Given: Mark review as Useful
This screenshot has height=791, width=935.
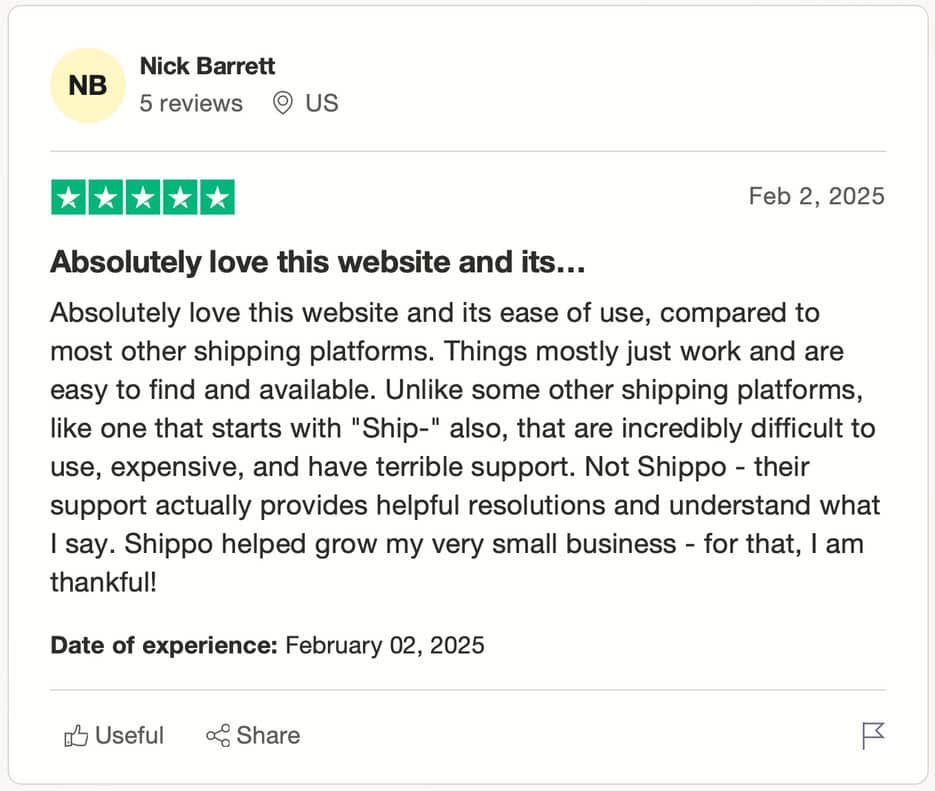Looking at the screenshot, I should tap(113, 736).
